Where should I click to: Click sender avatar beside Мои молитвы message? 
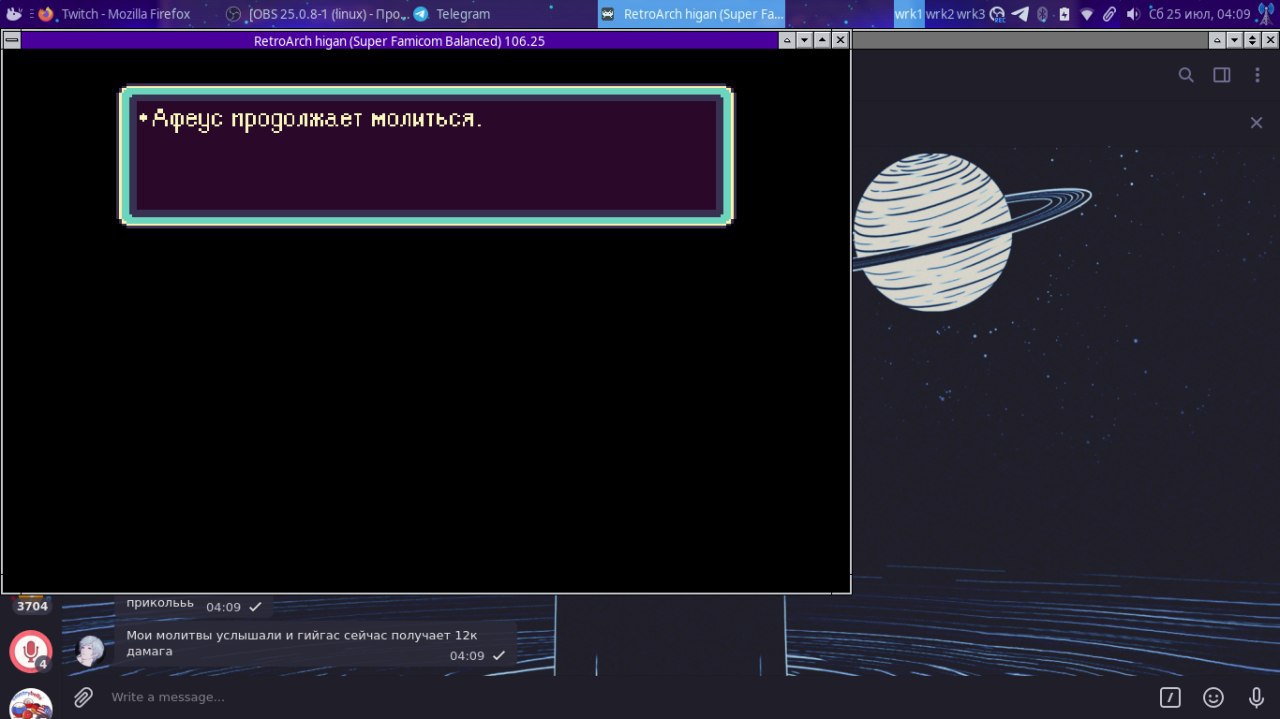[x=91, y=650]
